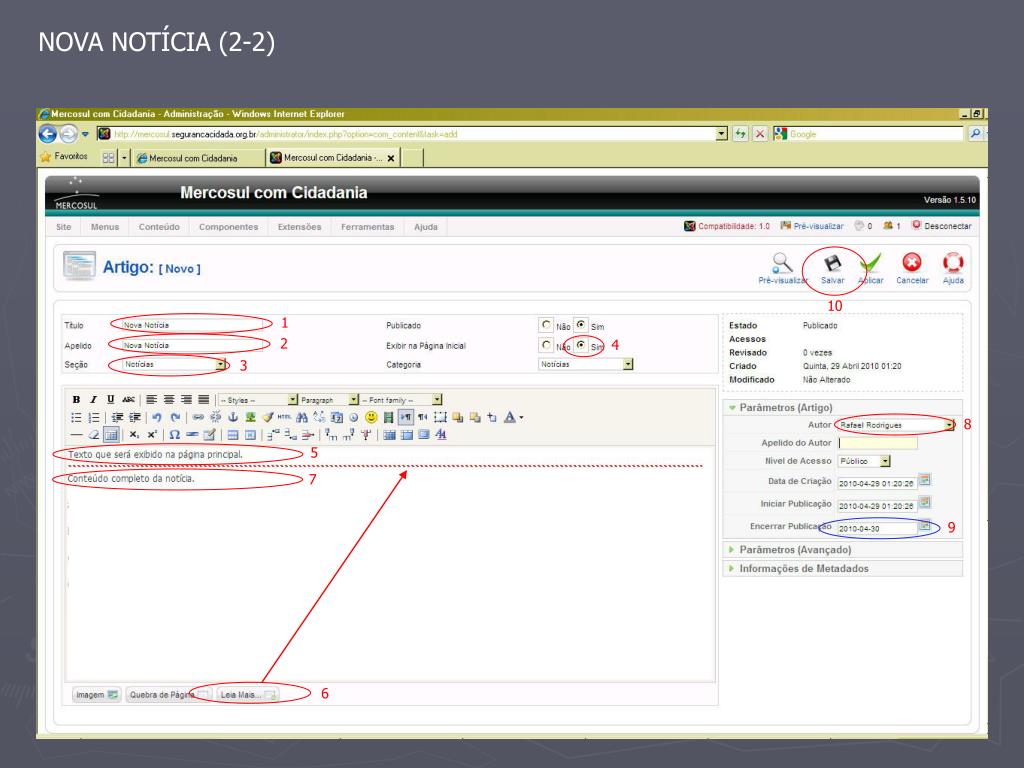Click the Salvar button
This screenshot has height=768, width=1024.
coord(833,270)
